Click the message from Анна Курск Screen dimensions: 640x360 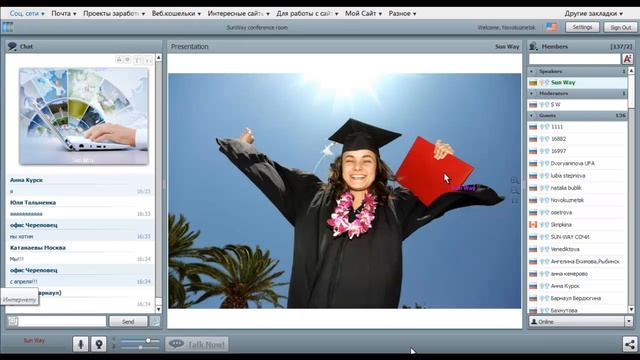pyautogui.click(x=80, y=186)
